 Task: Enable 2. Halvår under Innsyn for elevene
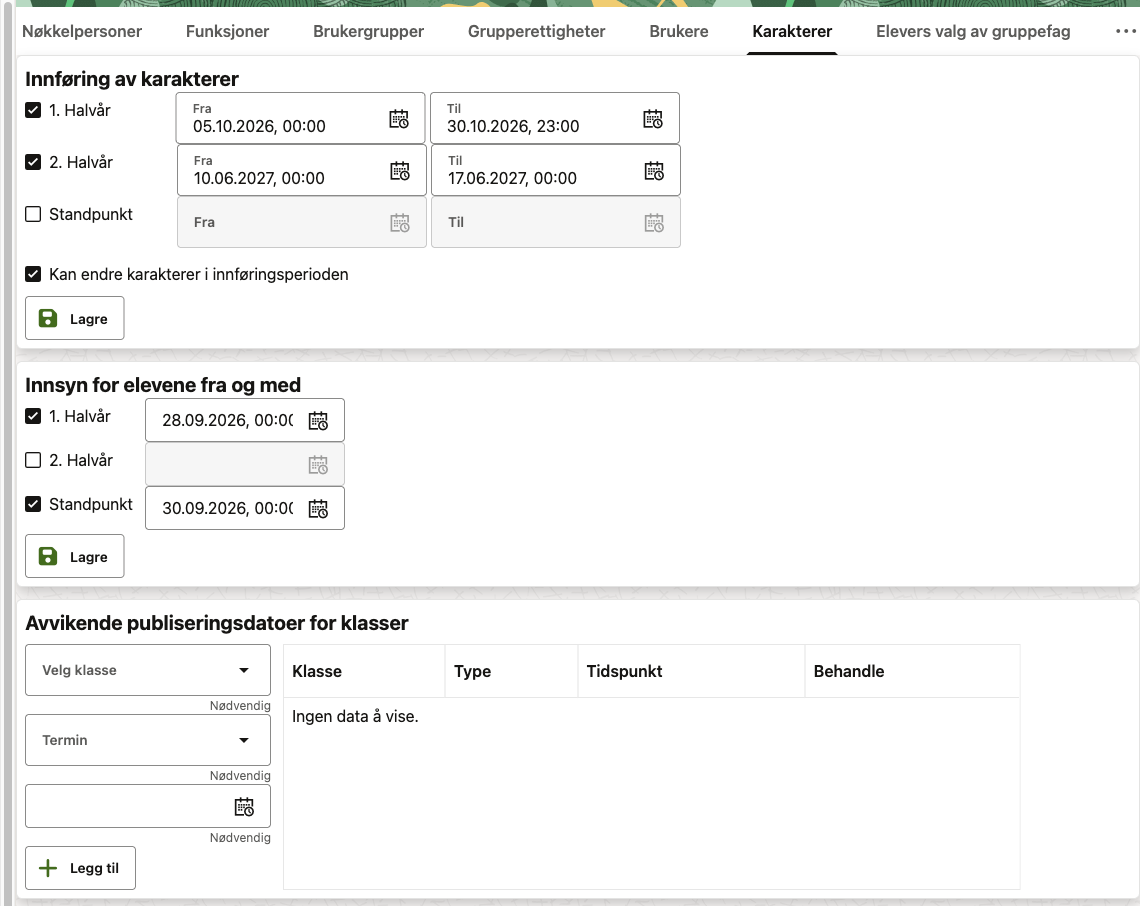(33, 460)
